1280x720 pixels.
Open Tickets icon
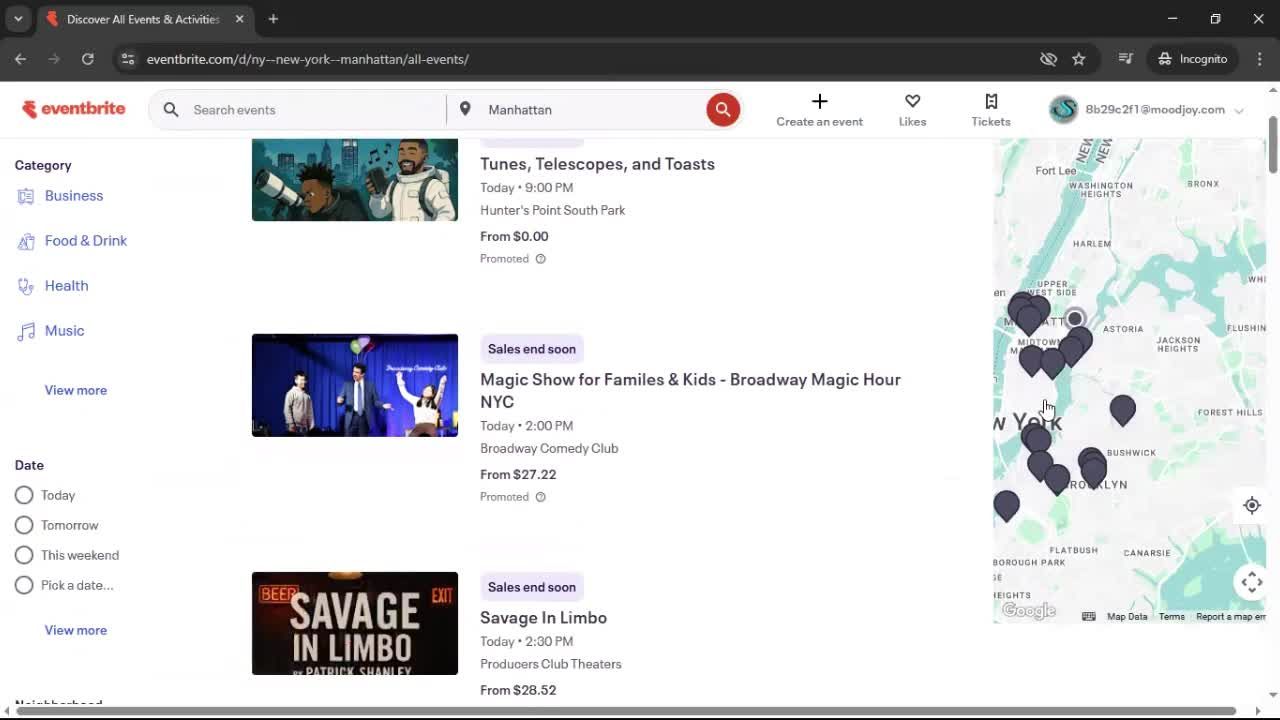[x=991, y=102]
